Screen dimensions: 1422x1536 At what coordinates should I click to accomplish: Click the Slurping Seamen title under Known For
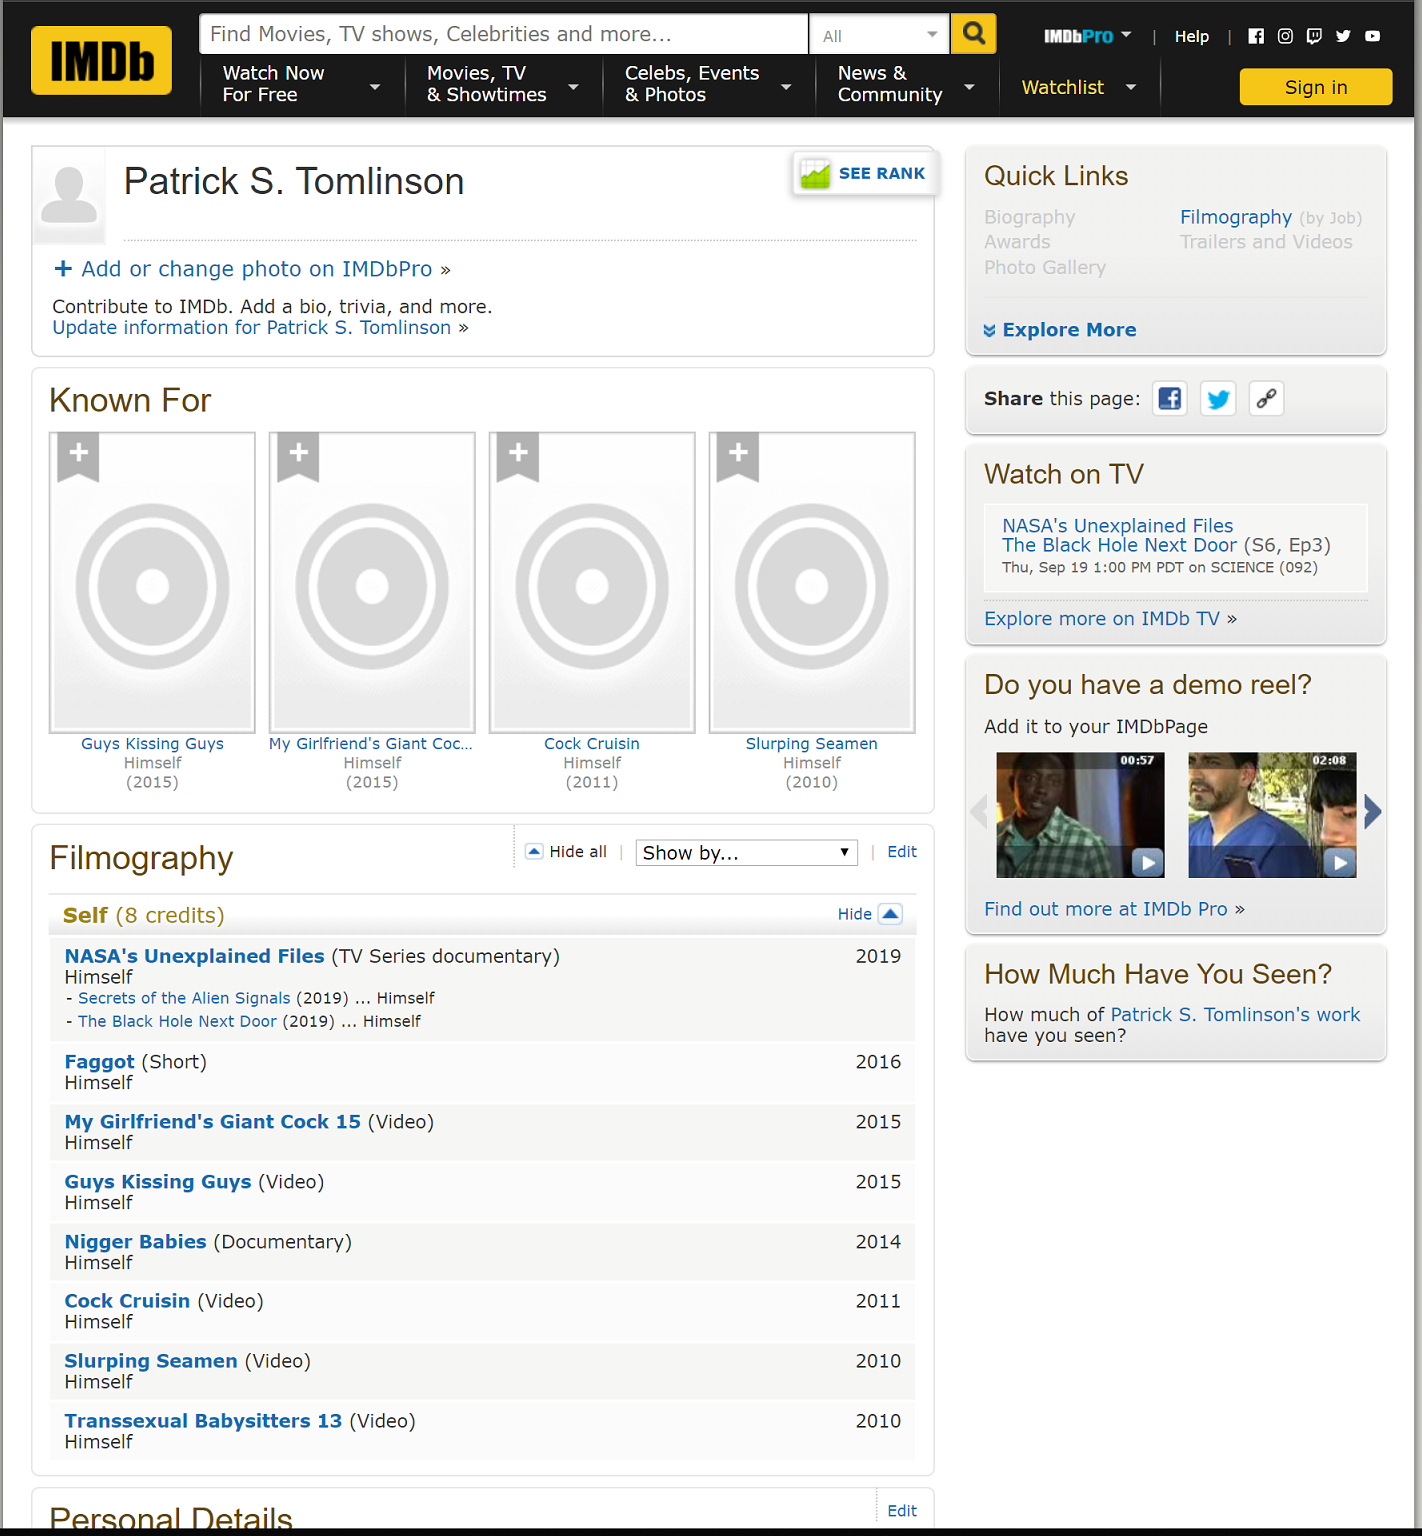(812, 744)
